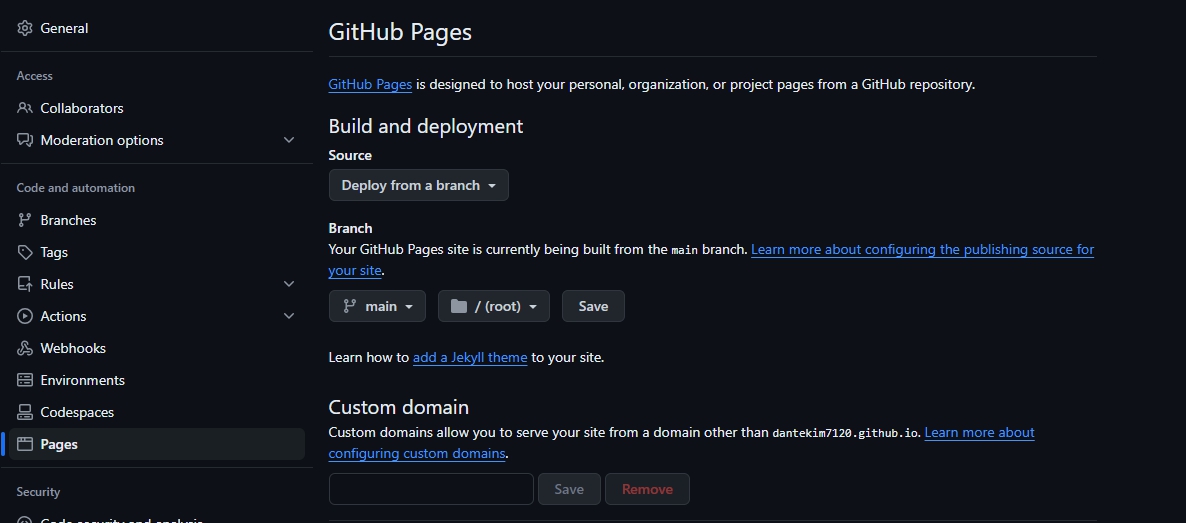Screen dimensions: 1186x523
Task: Click the Remove custom domain button
Action: pos(647,489)
